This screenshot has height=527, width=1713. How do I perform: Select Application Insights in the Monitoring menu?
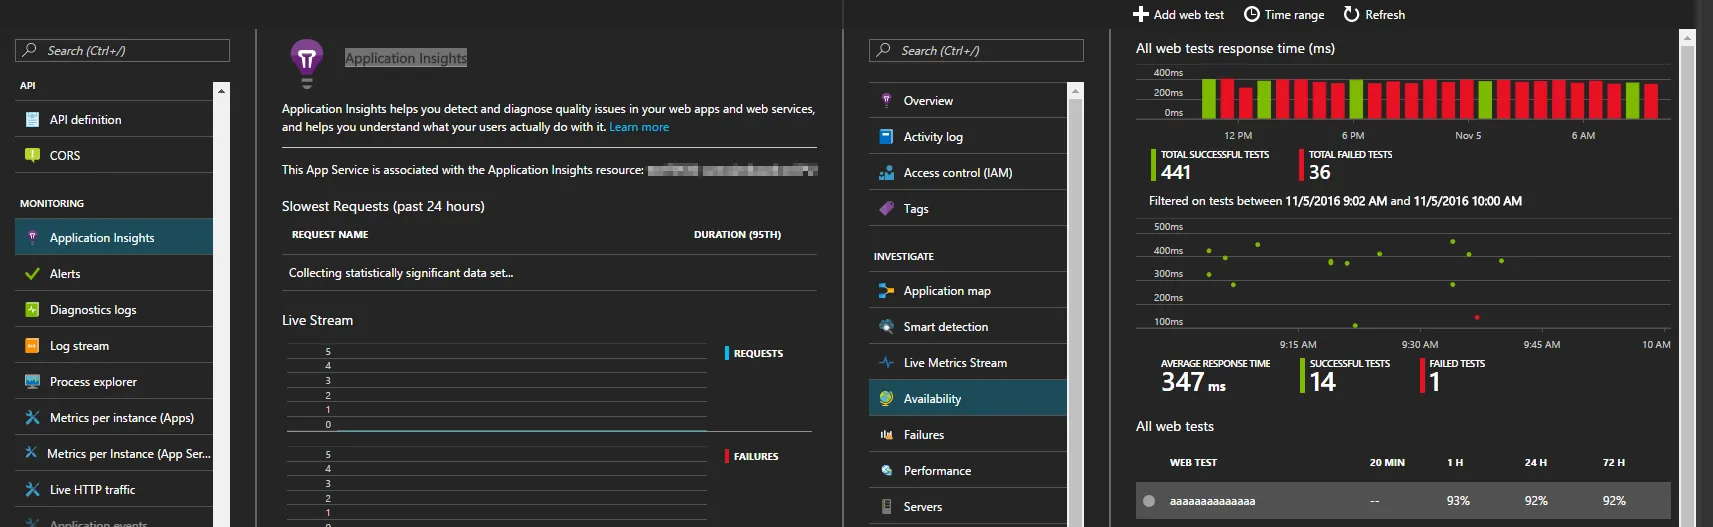[x=114, y=238]
